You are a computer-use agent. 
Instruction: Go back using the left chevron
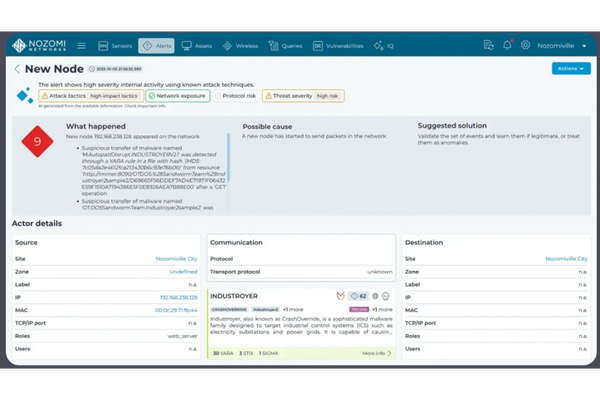click(17, 69)
